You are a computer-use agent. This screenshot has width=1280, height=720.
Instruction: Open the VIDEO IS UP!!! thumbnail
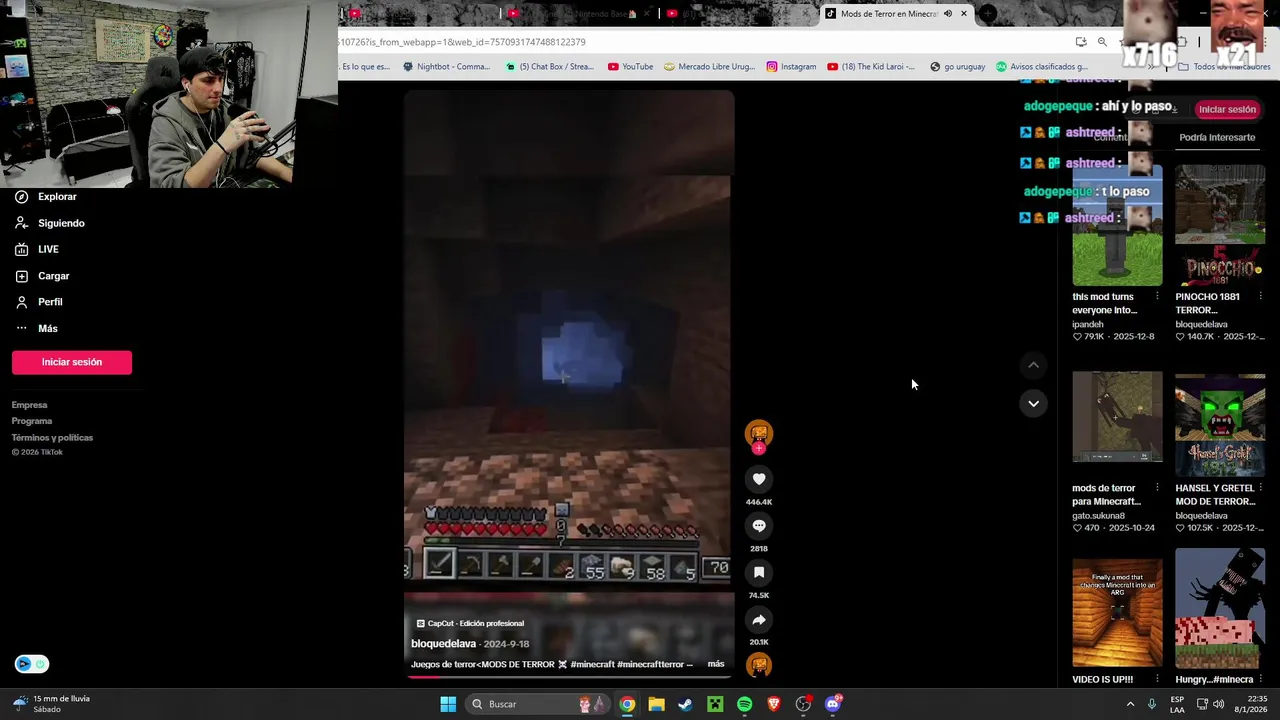1117,612
